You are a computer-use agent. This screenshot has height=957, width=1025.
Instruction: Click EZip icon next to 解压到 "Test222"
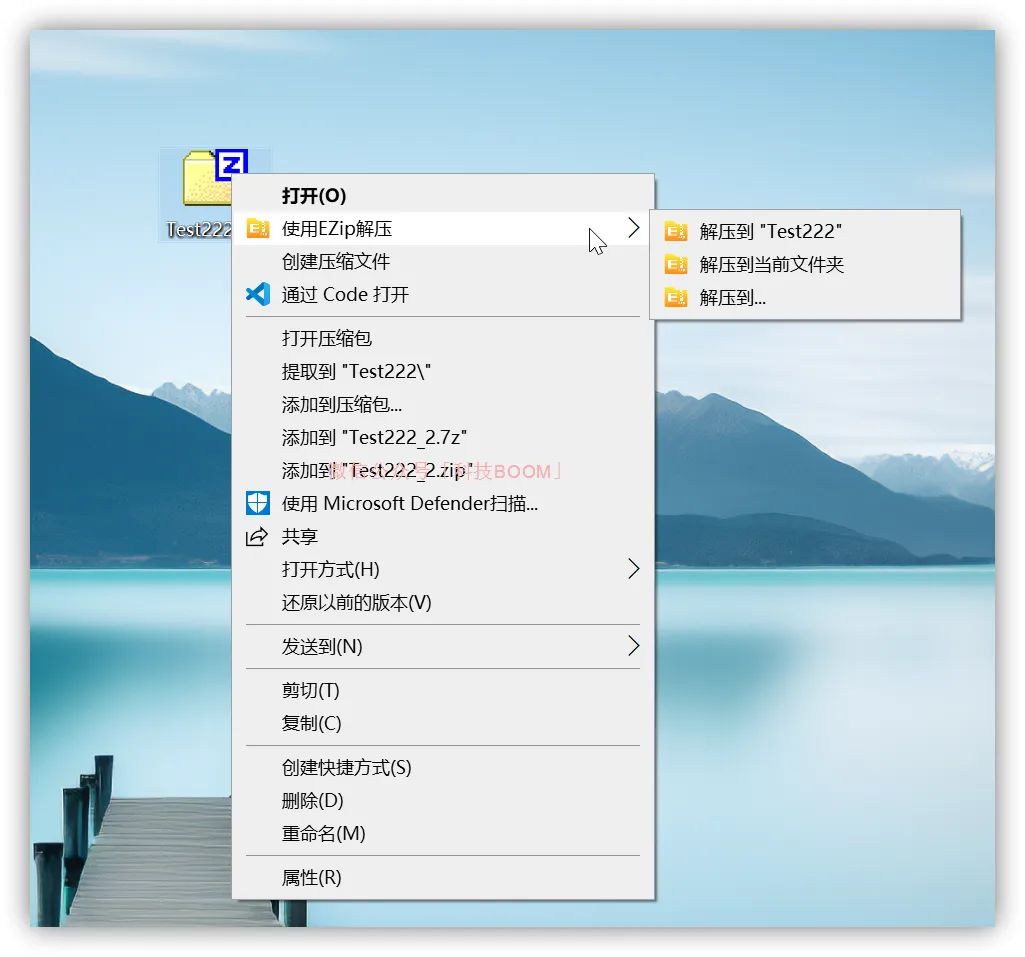(676, 231)
